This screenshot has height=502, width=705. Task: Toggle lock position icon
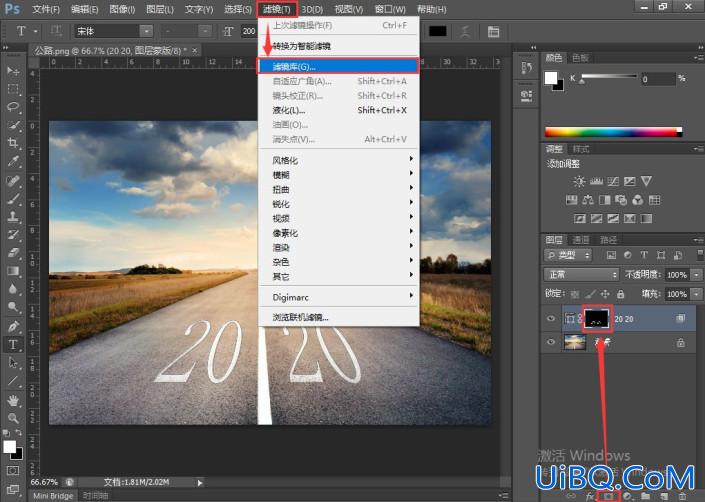[605, 294]
